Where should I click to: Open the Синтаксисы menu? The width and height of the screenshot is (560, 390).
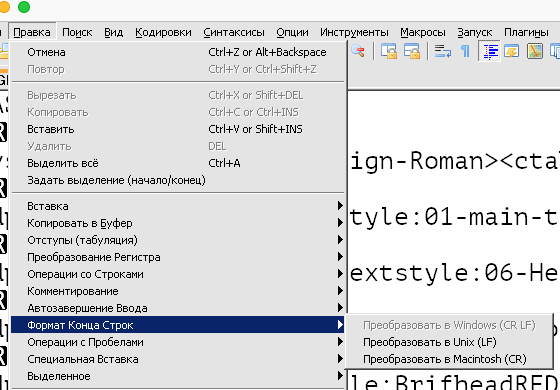tap(234, 32)
